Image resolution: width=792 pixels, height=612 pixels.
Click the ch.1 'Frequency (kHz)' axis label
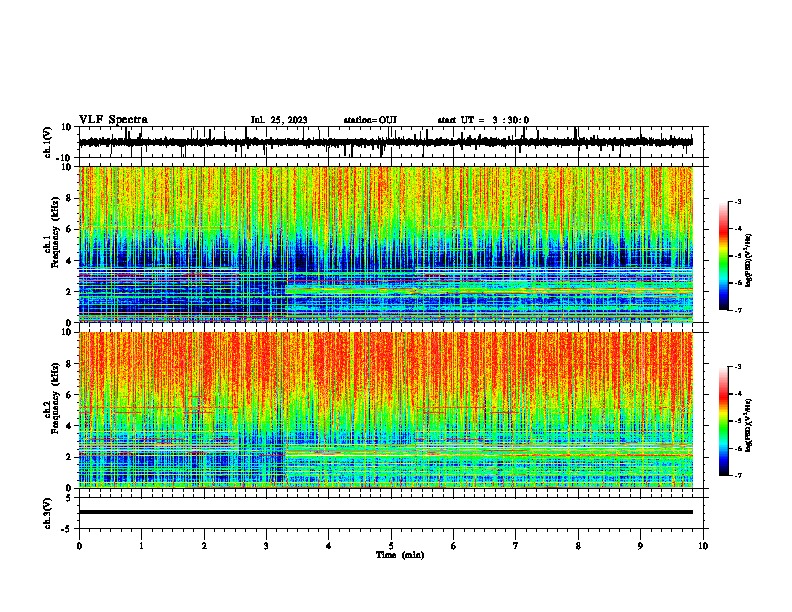point(55,232)
